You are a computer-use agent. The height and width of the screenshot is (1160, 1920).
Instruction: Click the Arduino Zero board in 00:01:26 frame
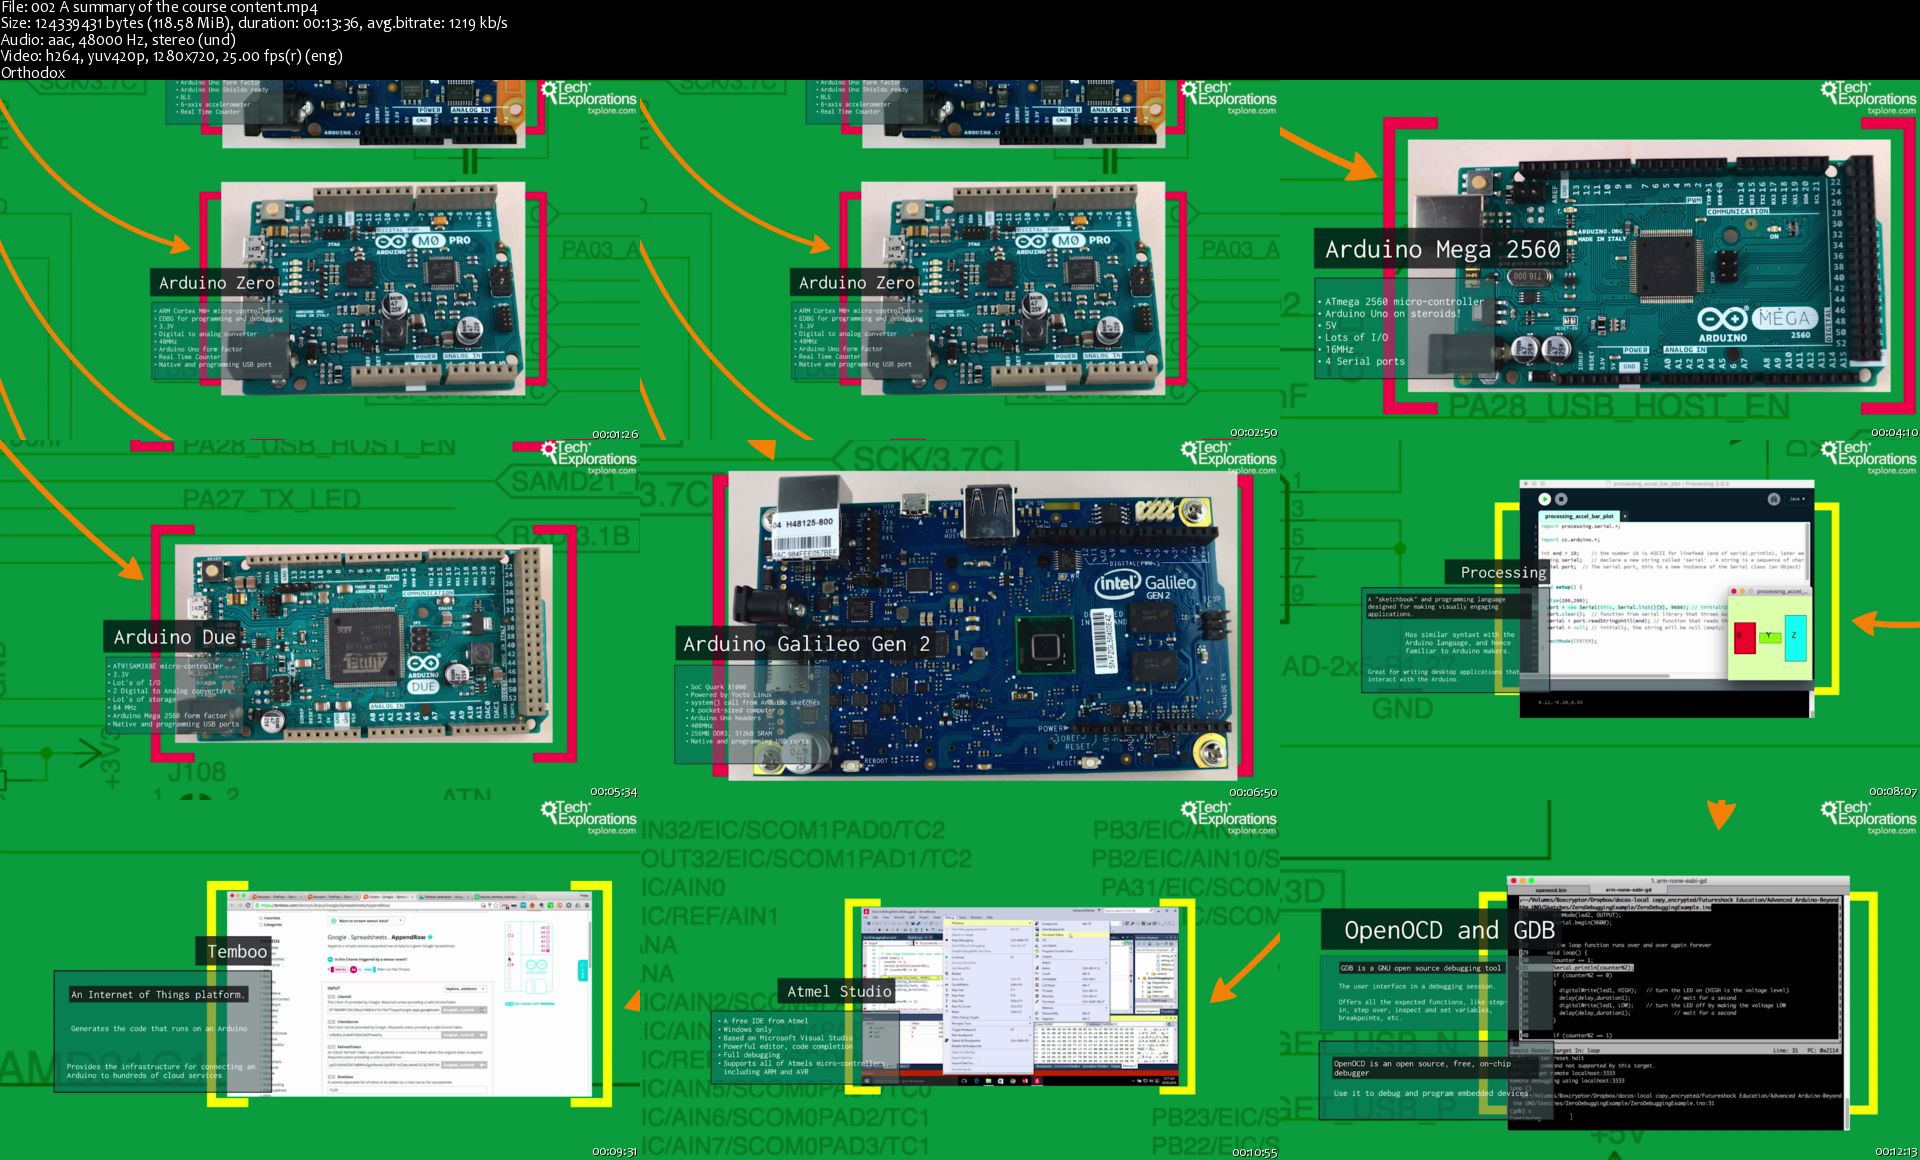373,288
